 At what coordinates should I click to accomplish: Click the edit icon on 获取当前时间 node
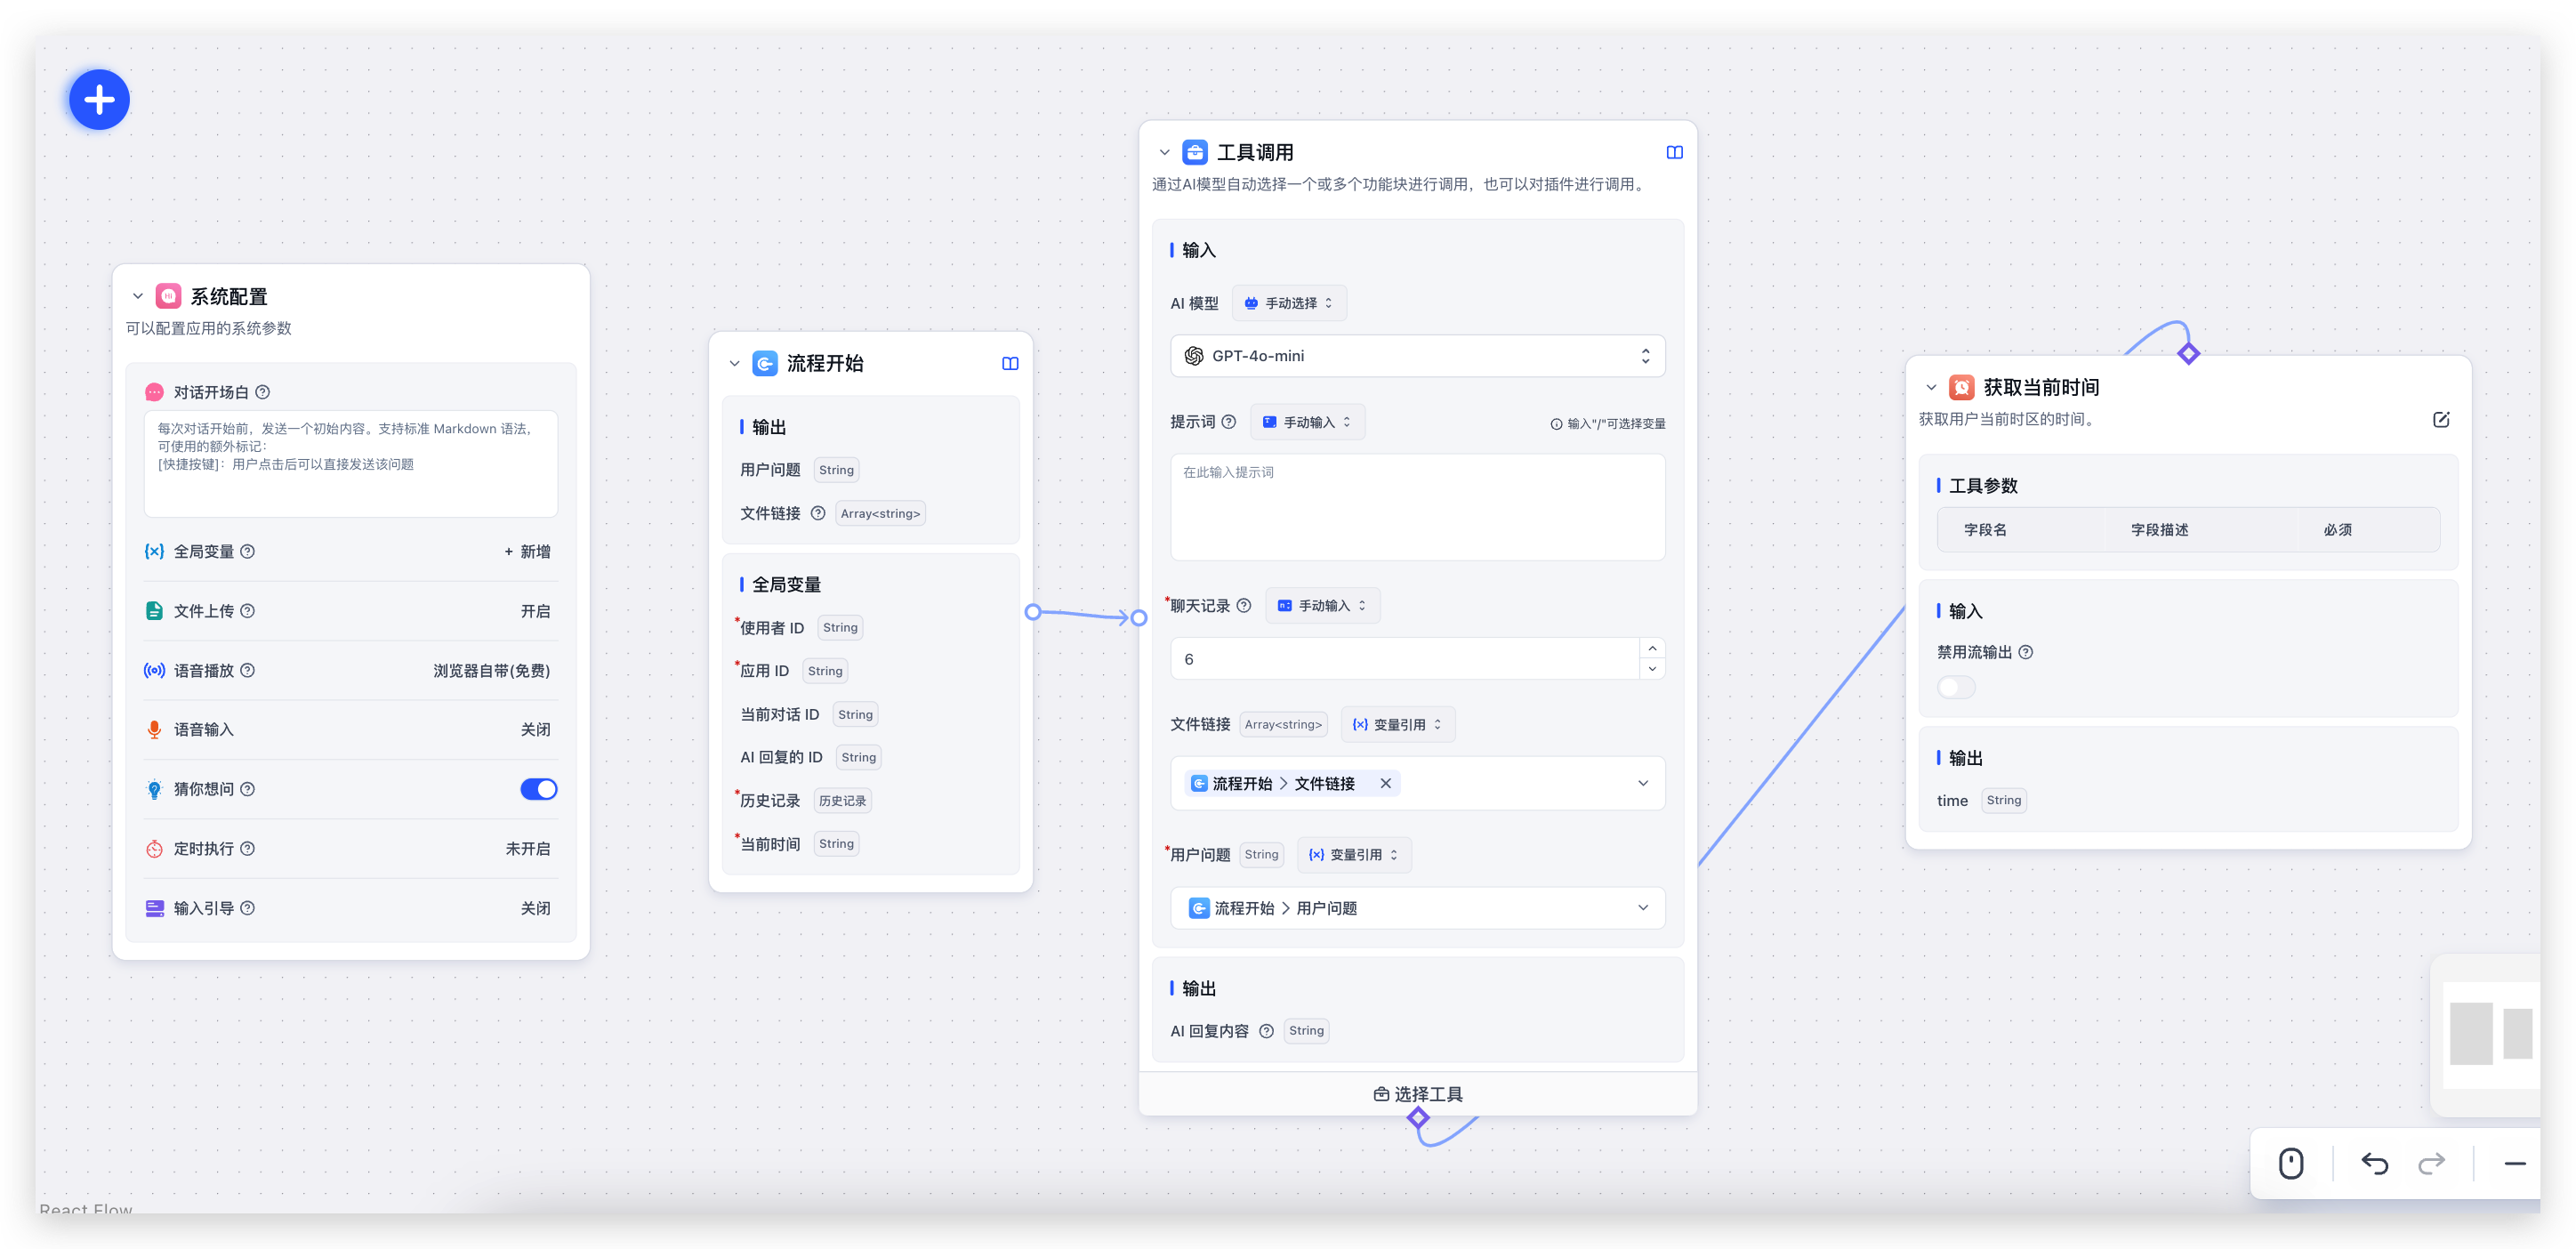(x=2440, y=419)
